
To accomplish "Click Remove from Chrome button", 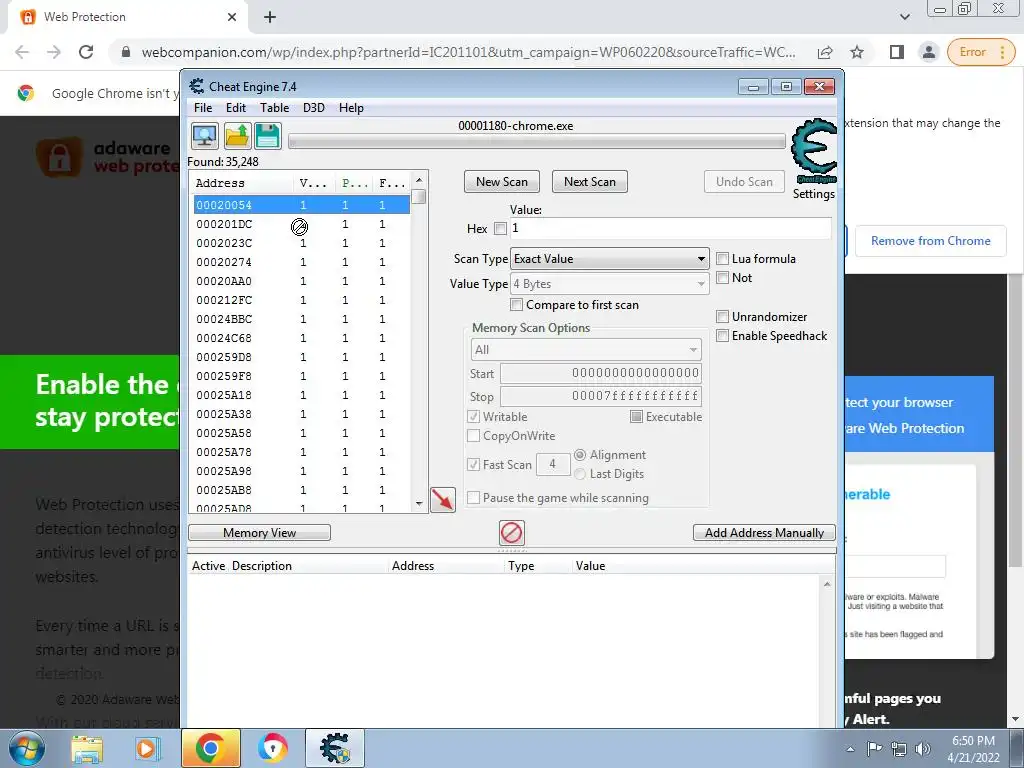I will (x=931, y=241).
